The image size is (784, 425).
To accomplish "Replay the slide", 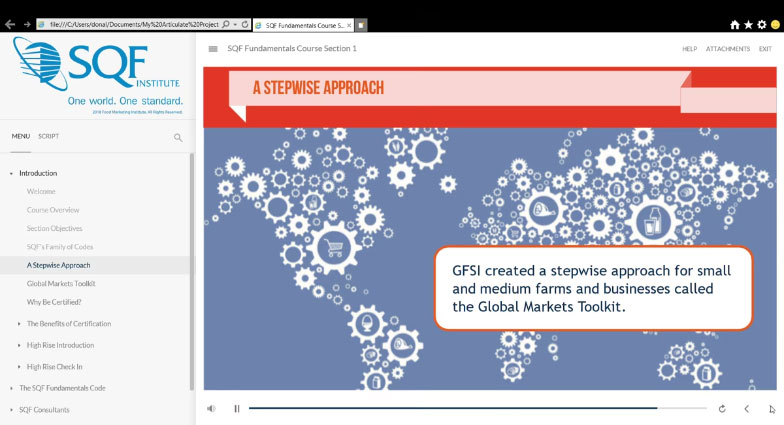I will pyautogui.click(x=722, y=409).
